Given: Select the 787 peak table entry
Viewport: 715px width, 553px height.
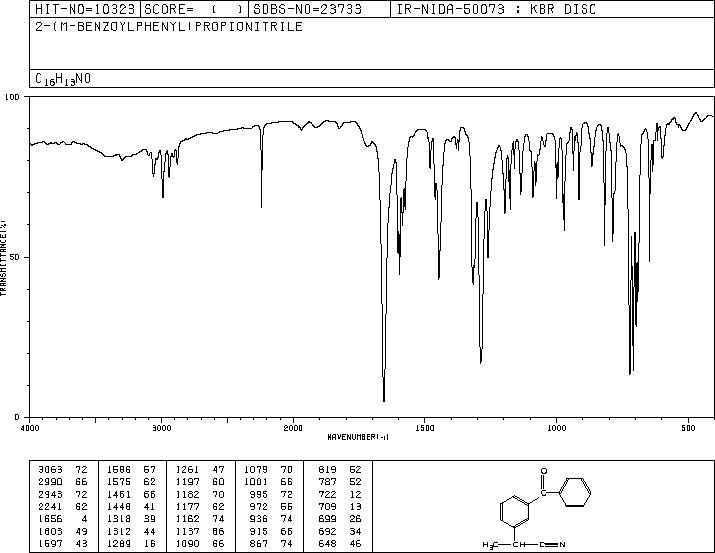Looking at the screenshot, I should [x=327, y=482].
